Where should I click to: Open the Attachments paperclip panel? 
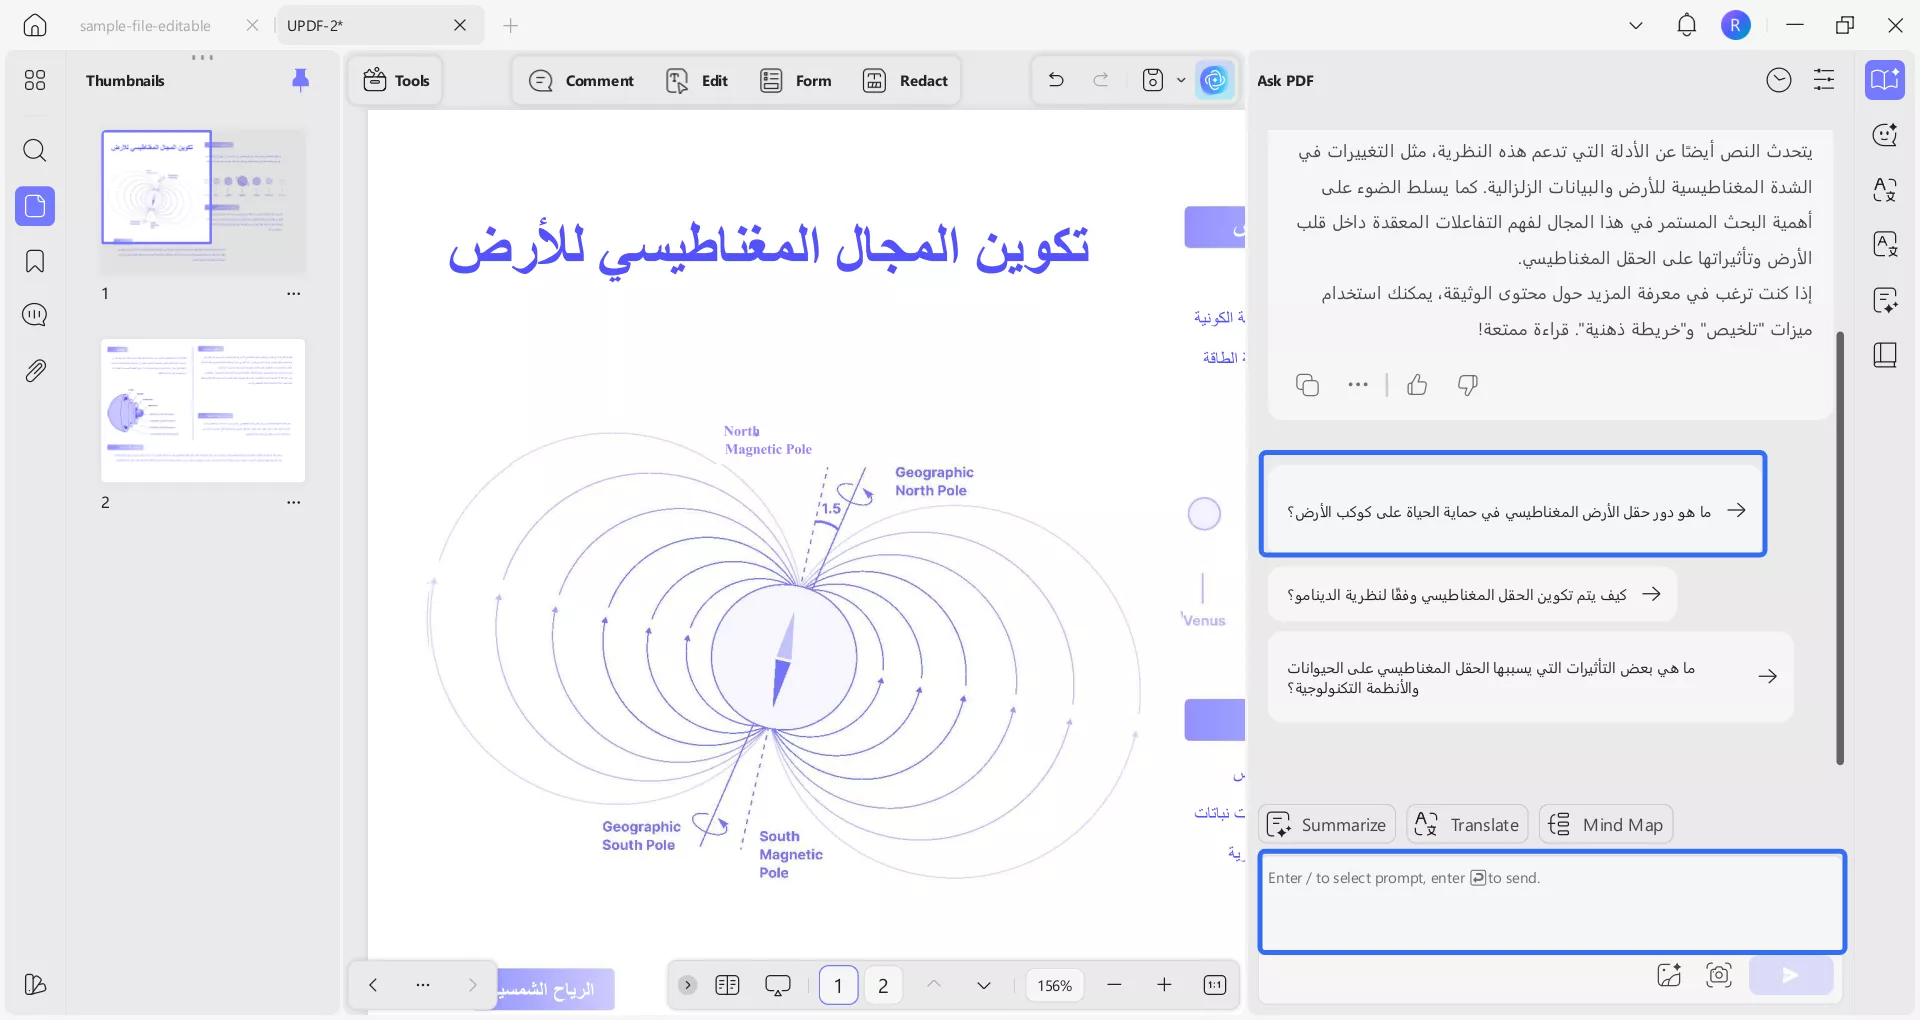[36, 370]
